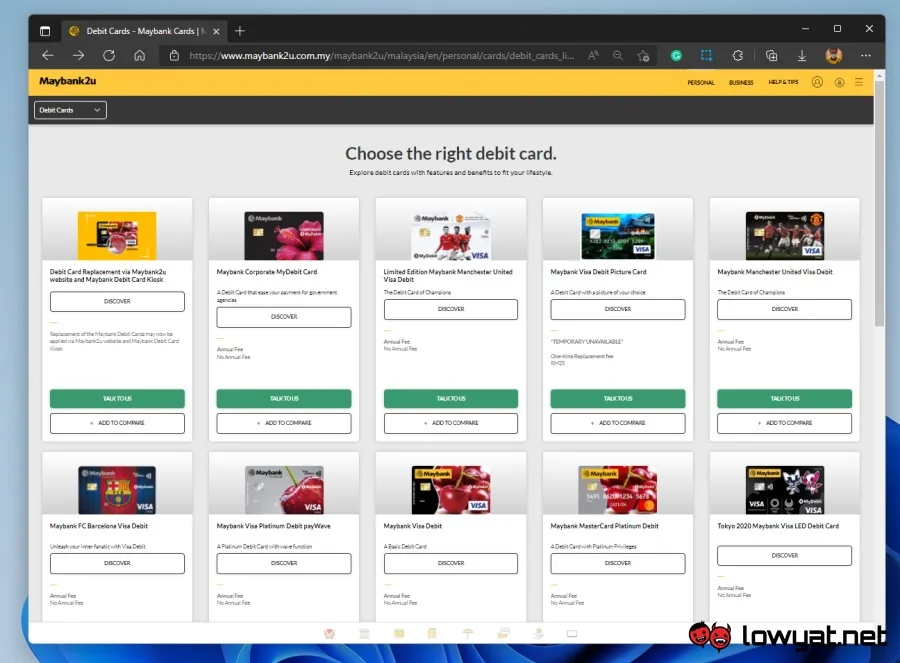Click the address bar URL
Screen dimensions: 900x663
pyautogui.click(x=382, y=56)
